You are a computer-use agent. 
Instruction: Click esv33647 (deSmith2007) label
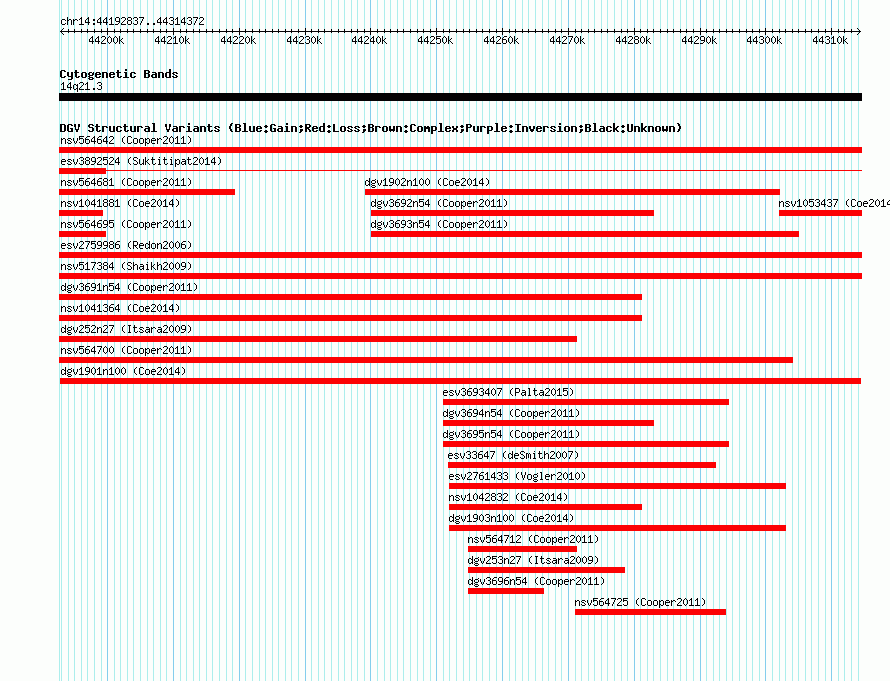click(513, 455)
